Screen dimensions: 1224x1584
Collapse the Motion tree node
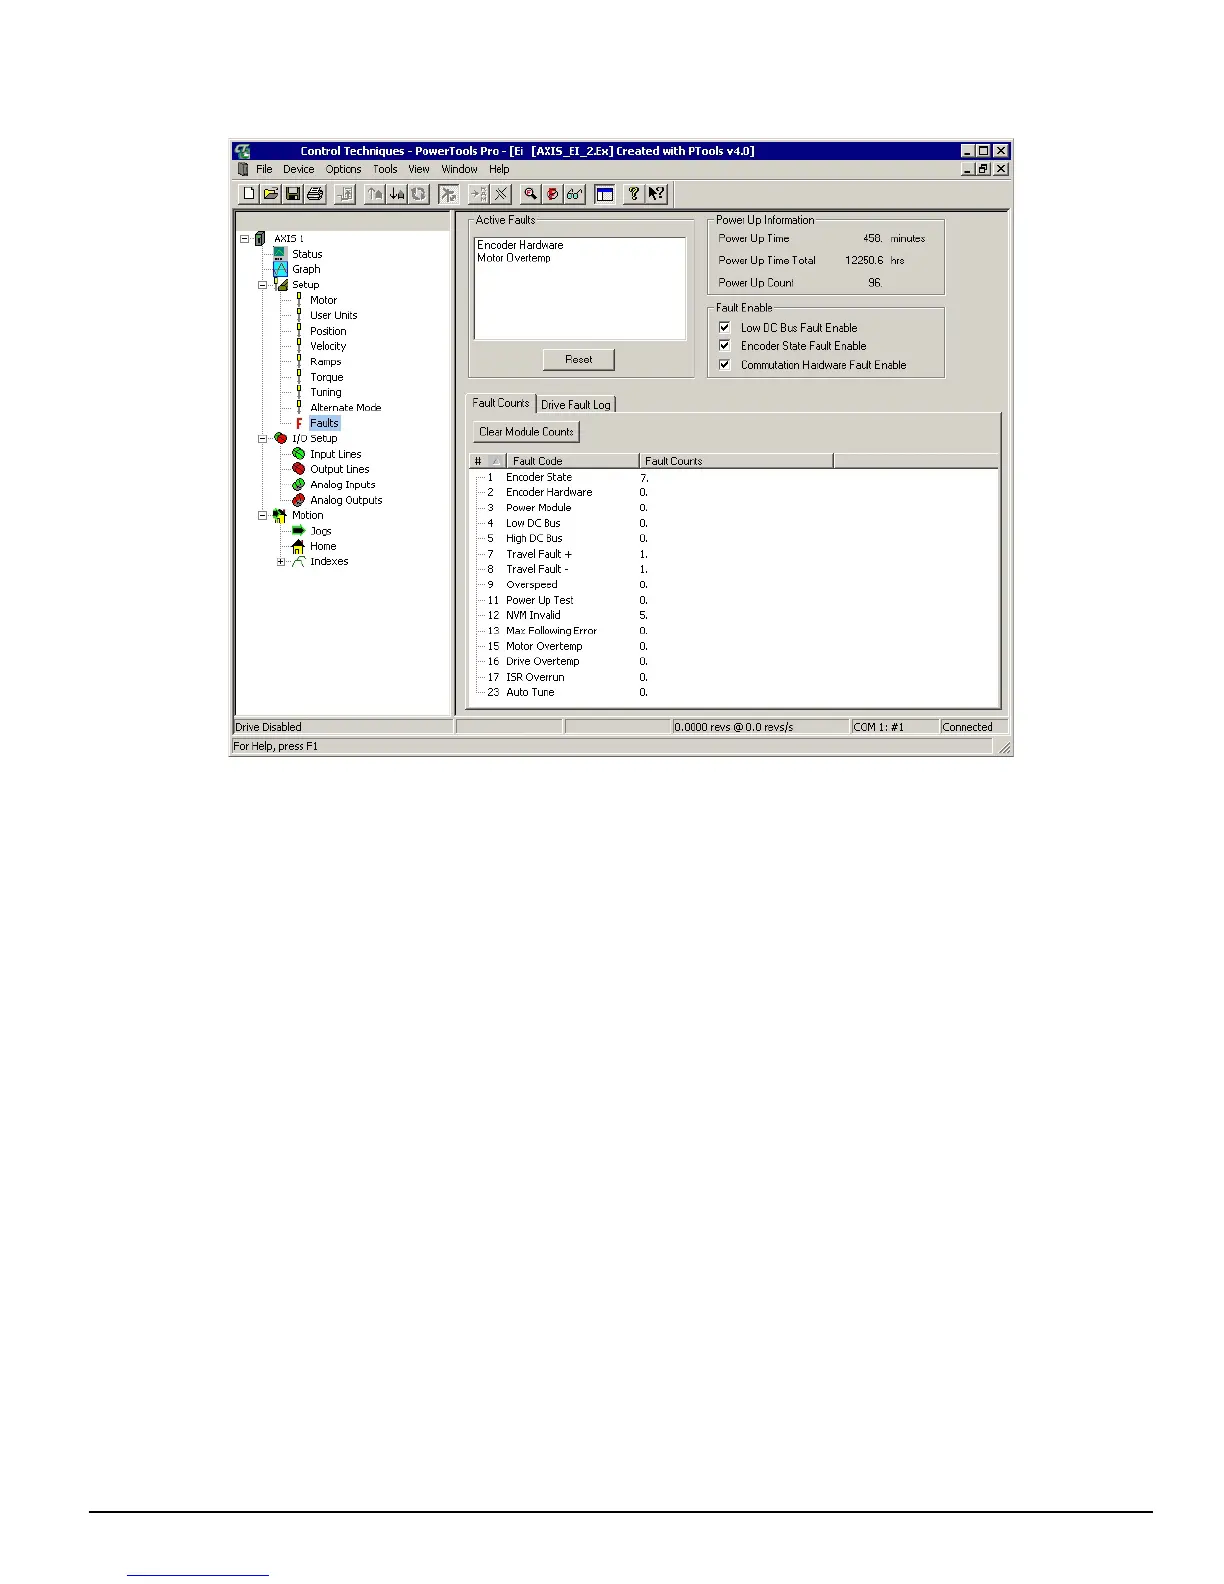pos(263,516)
